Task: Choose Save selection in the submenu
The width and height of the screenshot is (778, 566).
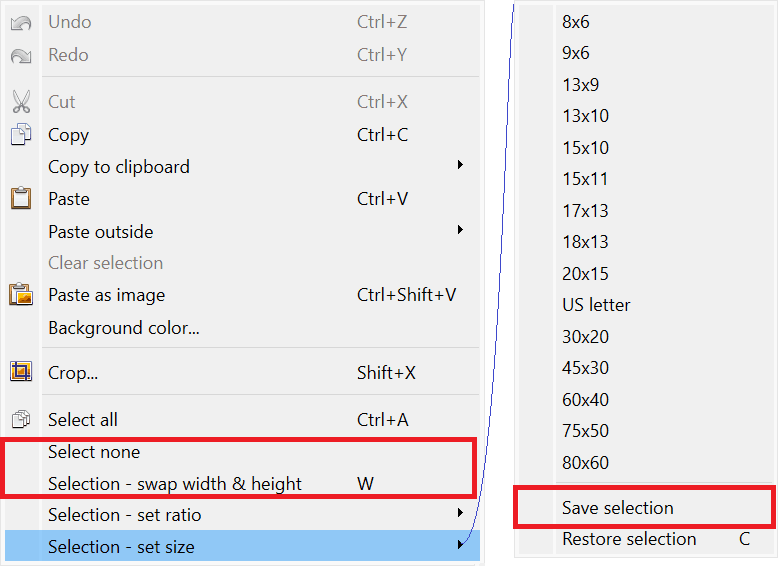Action: pyautogui.click(x=618, y=508)
